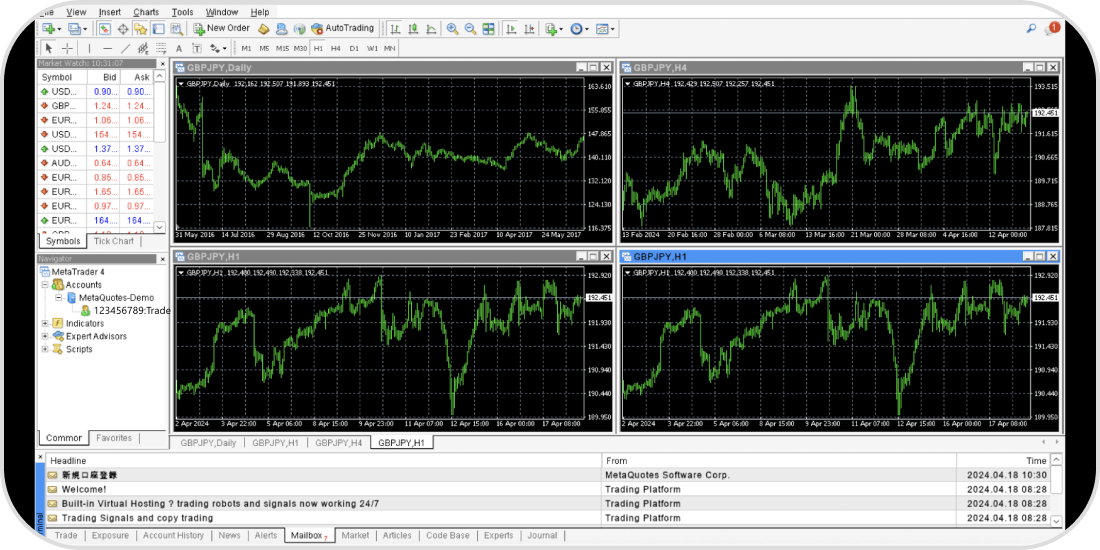Toggle the Navigator panel star-folder icon
This screenshot has width=1100, height=550.
(x=140, y=29)
